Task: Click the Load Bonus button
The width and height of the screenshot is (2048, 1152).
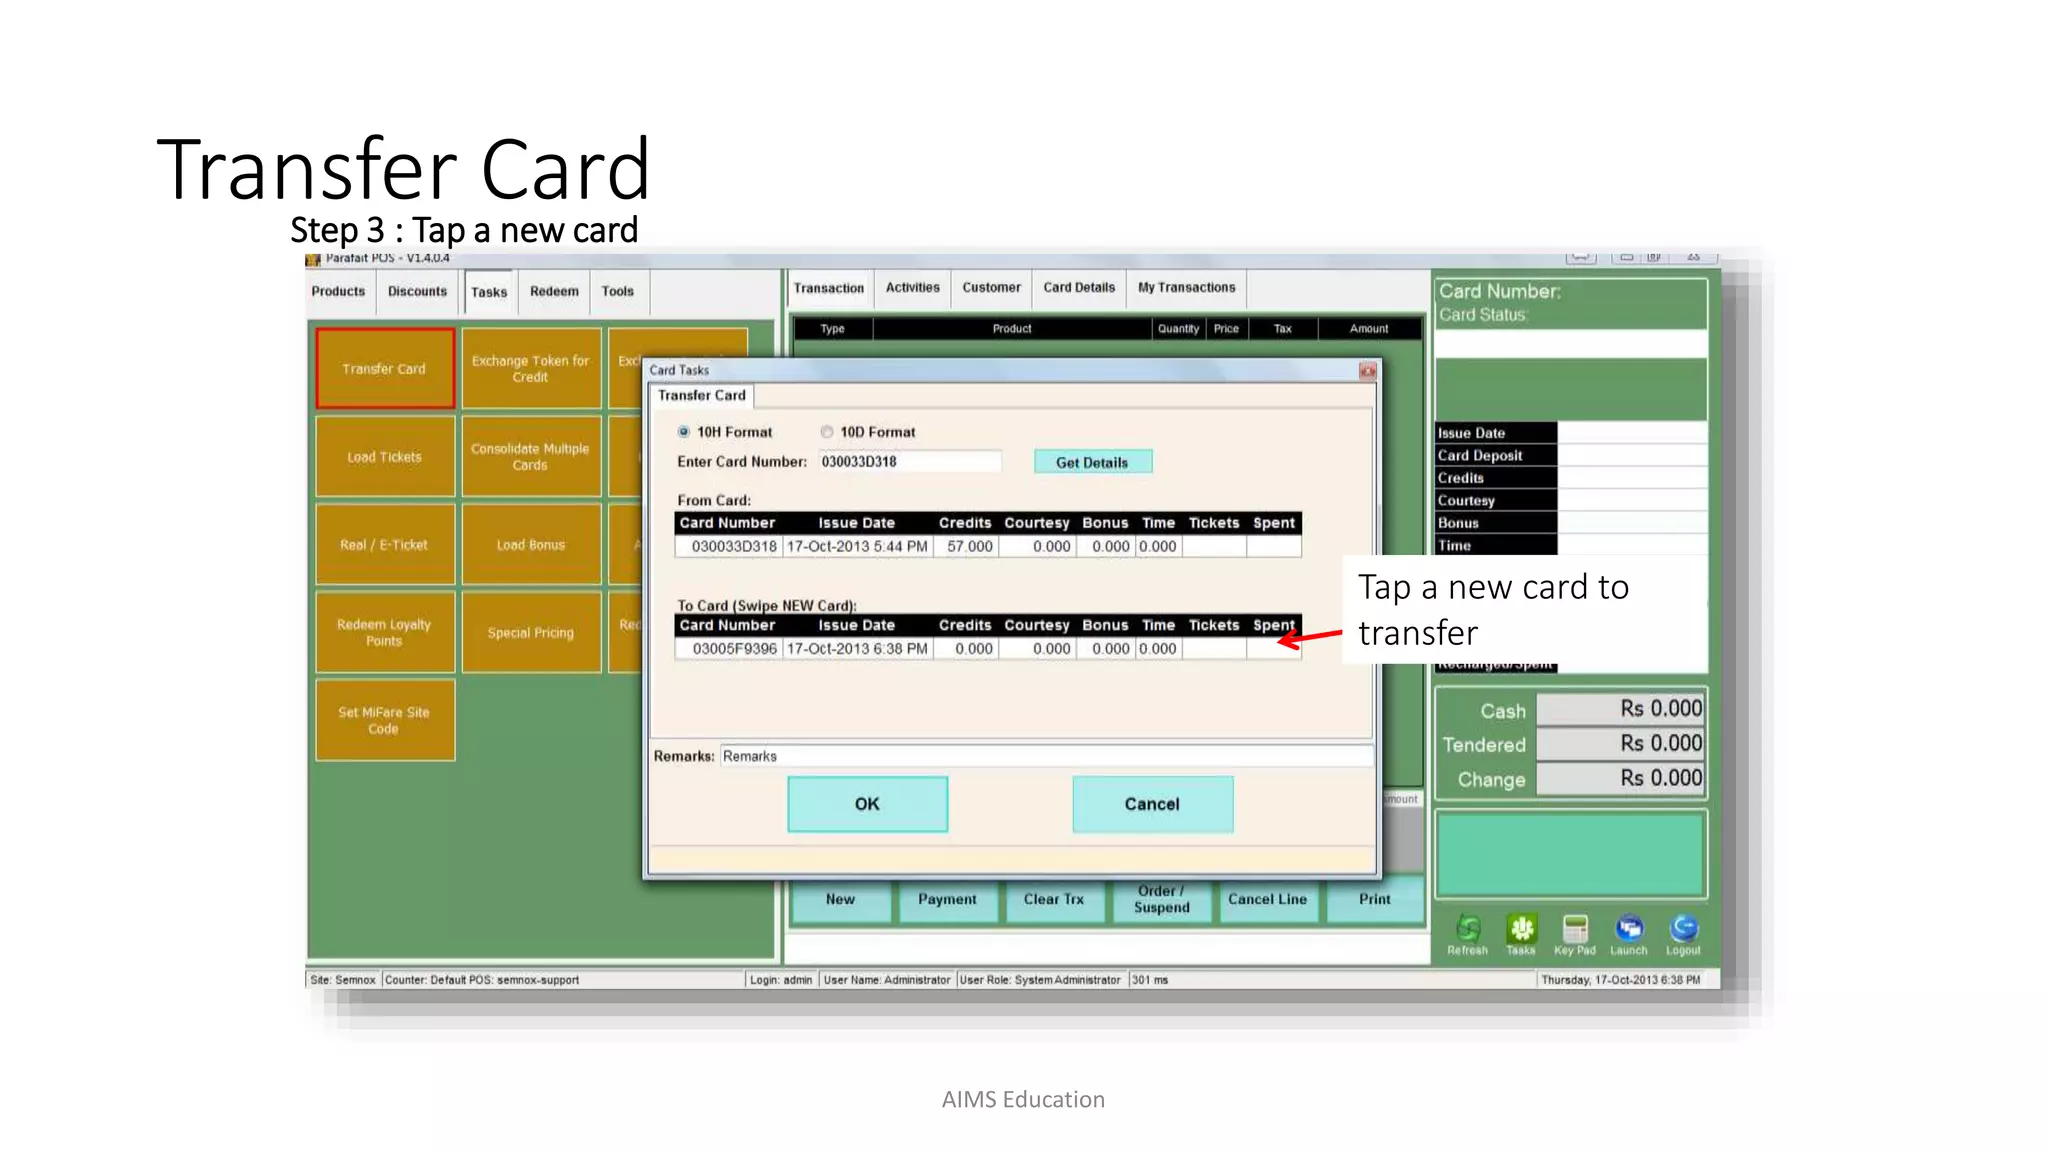Action: tap(531, 545)
